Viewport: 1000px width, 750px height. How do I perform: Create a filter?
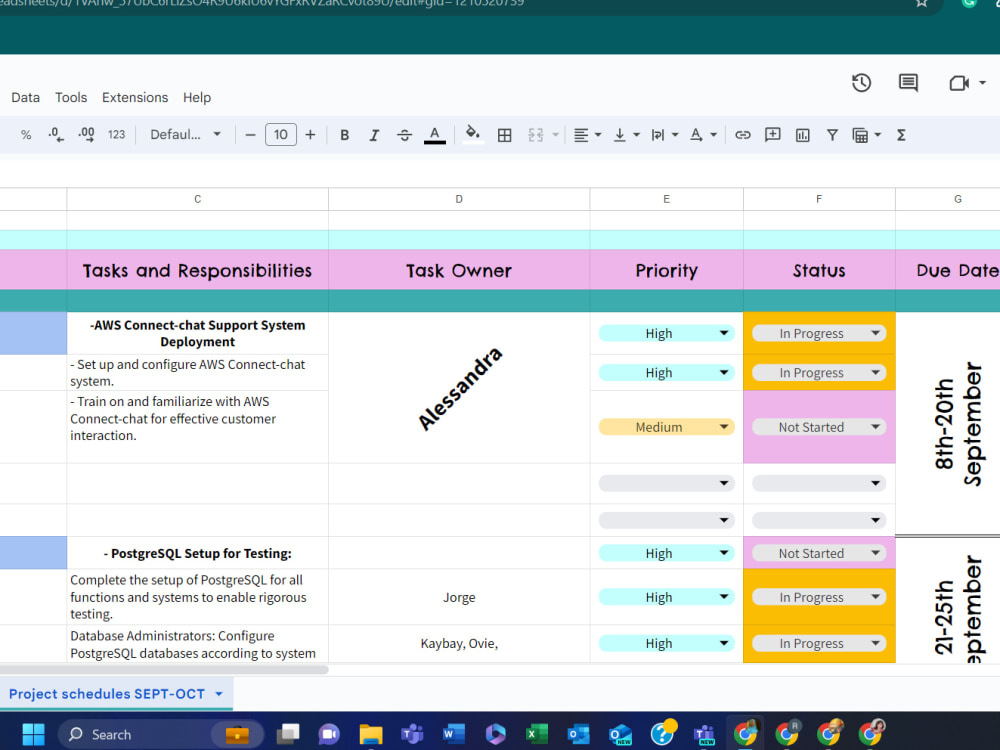tap(832, 134)
